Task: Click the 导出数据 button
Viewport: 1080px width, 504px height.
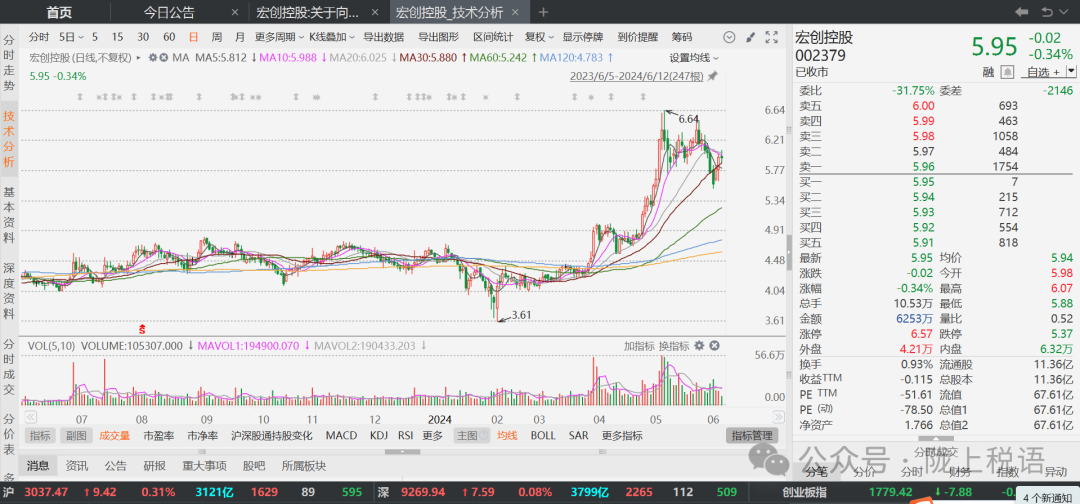Action: coord(383,37)
